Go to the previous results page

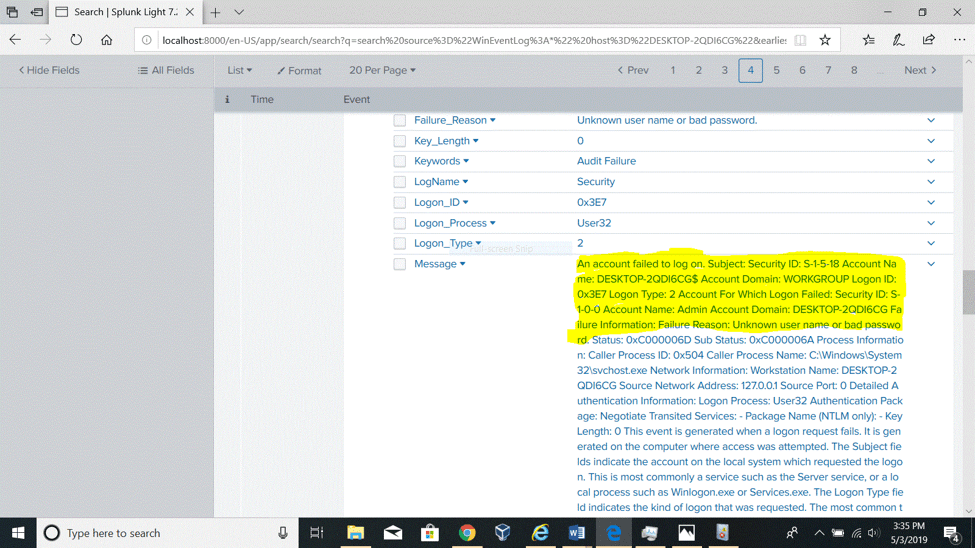[x=633, y=70]
